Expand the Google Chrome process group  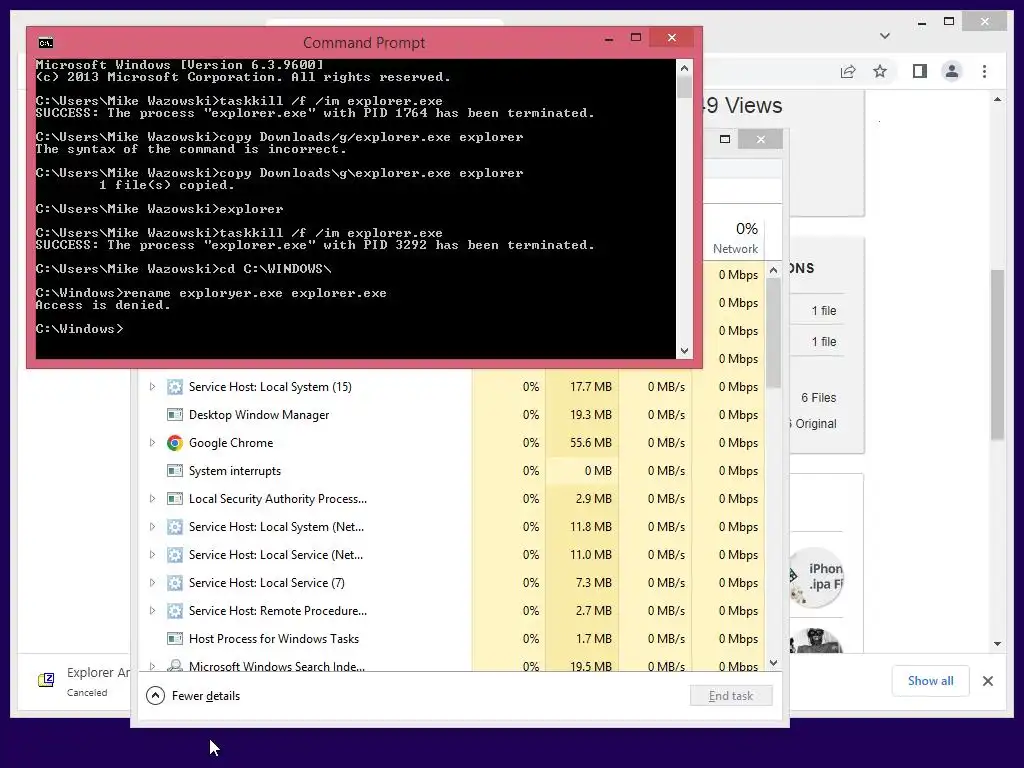[152, 443]
